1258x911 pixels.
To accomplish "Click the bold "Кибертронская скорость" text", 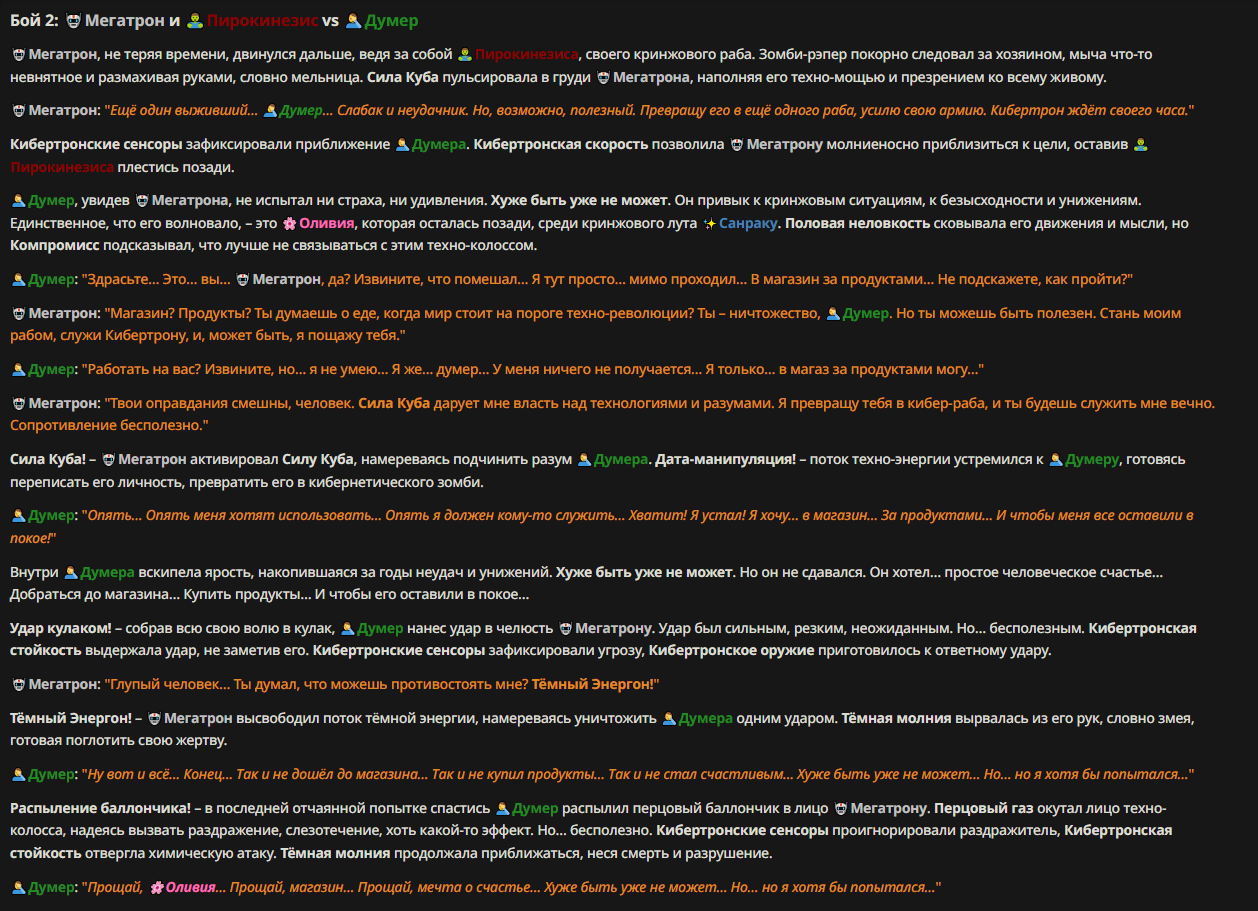I will click(560, 144).
